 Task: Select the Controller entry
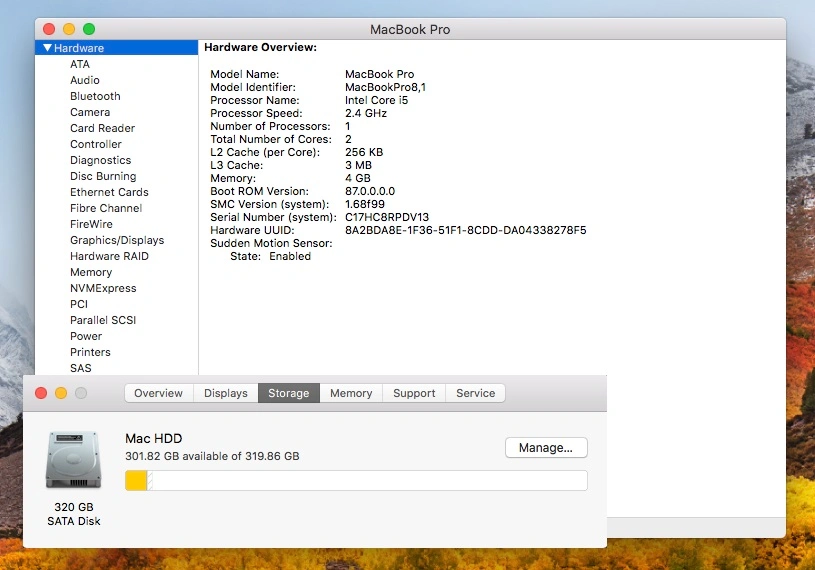96,144
